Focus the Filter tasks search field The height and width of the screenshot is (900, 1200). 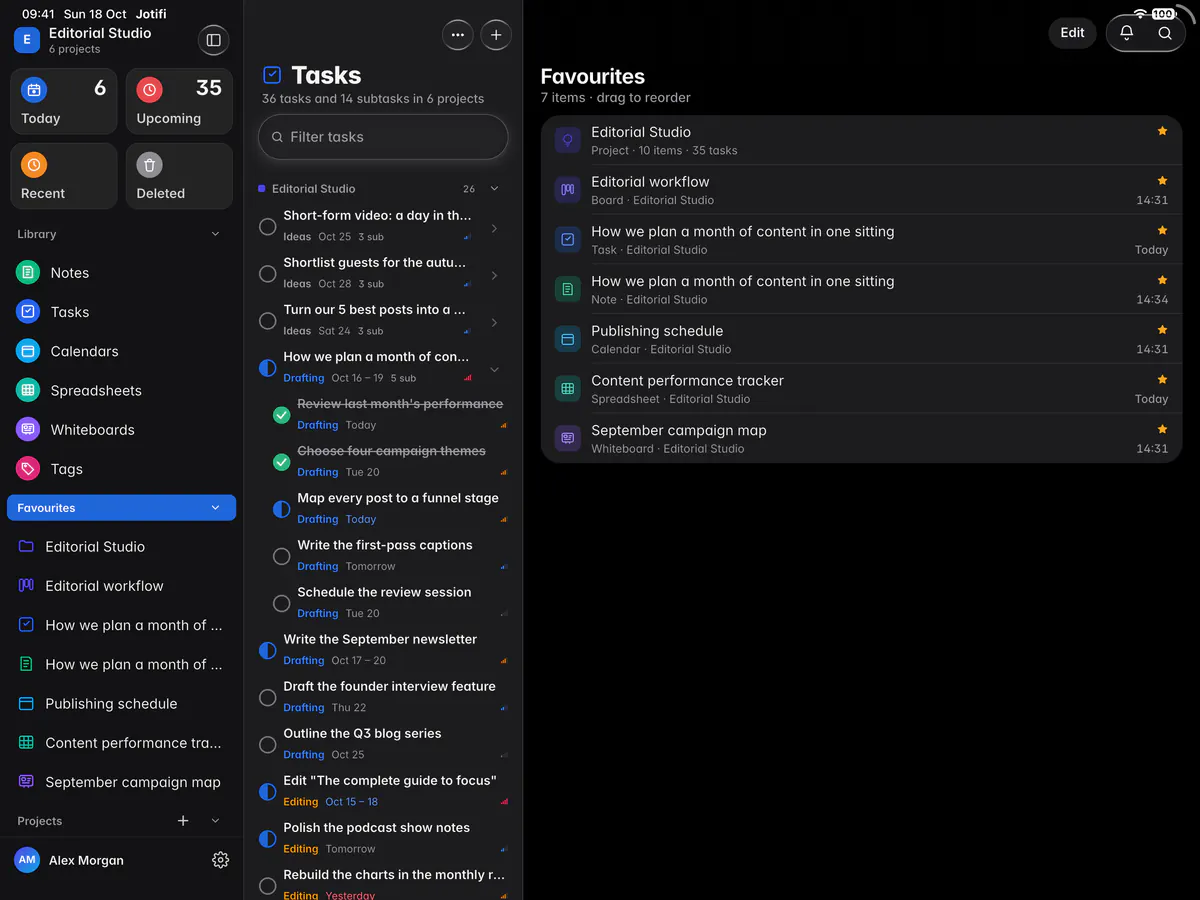(x=383, y=137)
